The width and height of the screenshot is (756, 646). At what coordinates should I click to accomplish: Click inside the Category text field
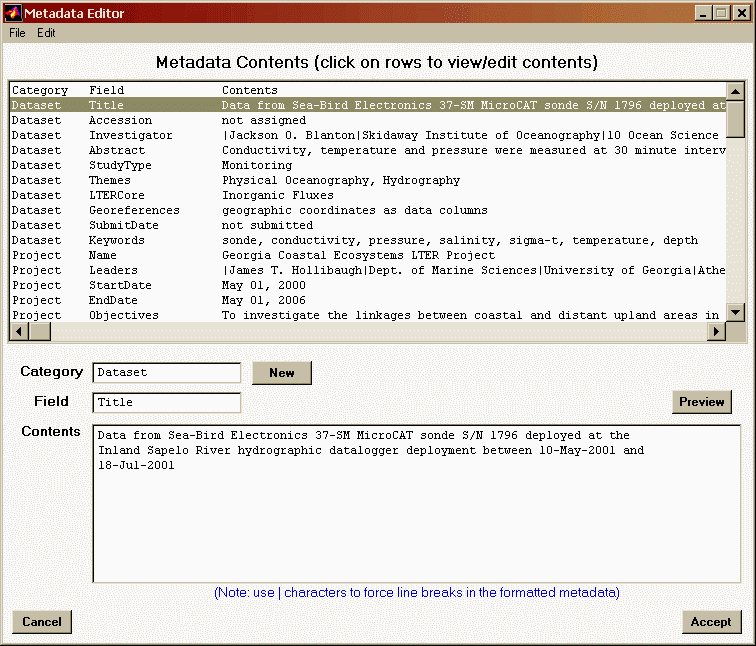[166, 373]
